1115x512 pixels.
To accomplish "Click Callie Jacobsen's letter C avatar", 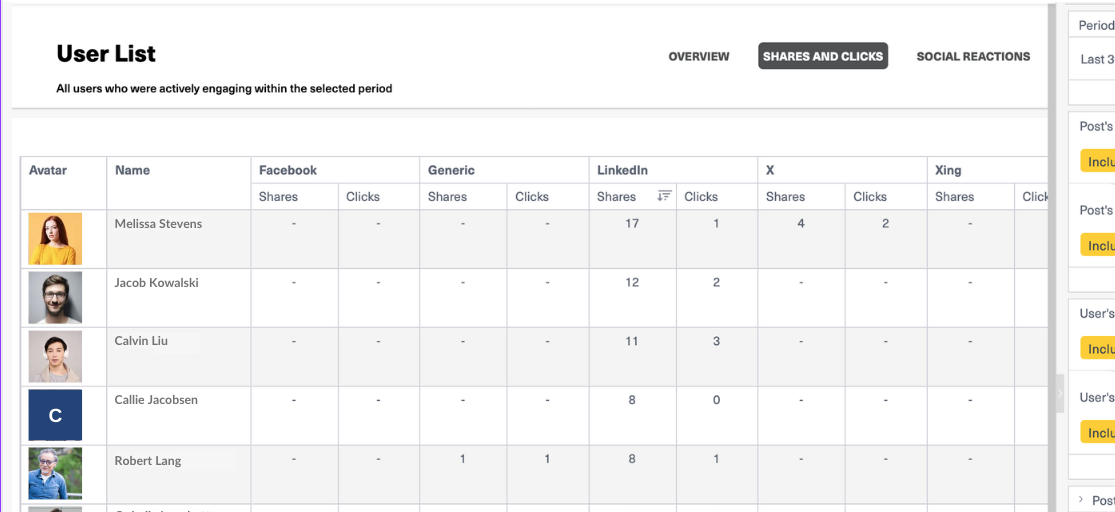I will (x=55, y=415).
